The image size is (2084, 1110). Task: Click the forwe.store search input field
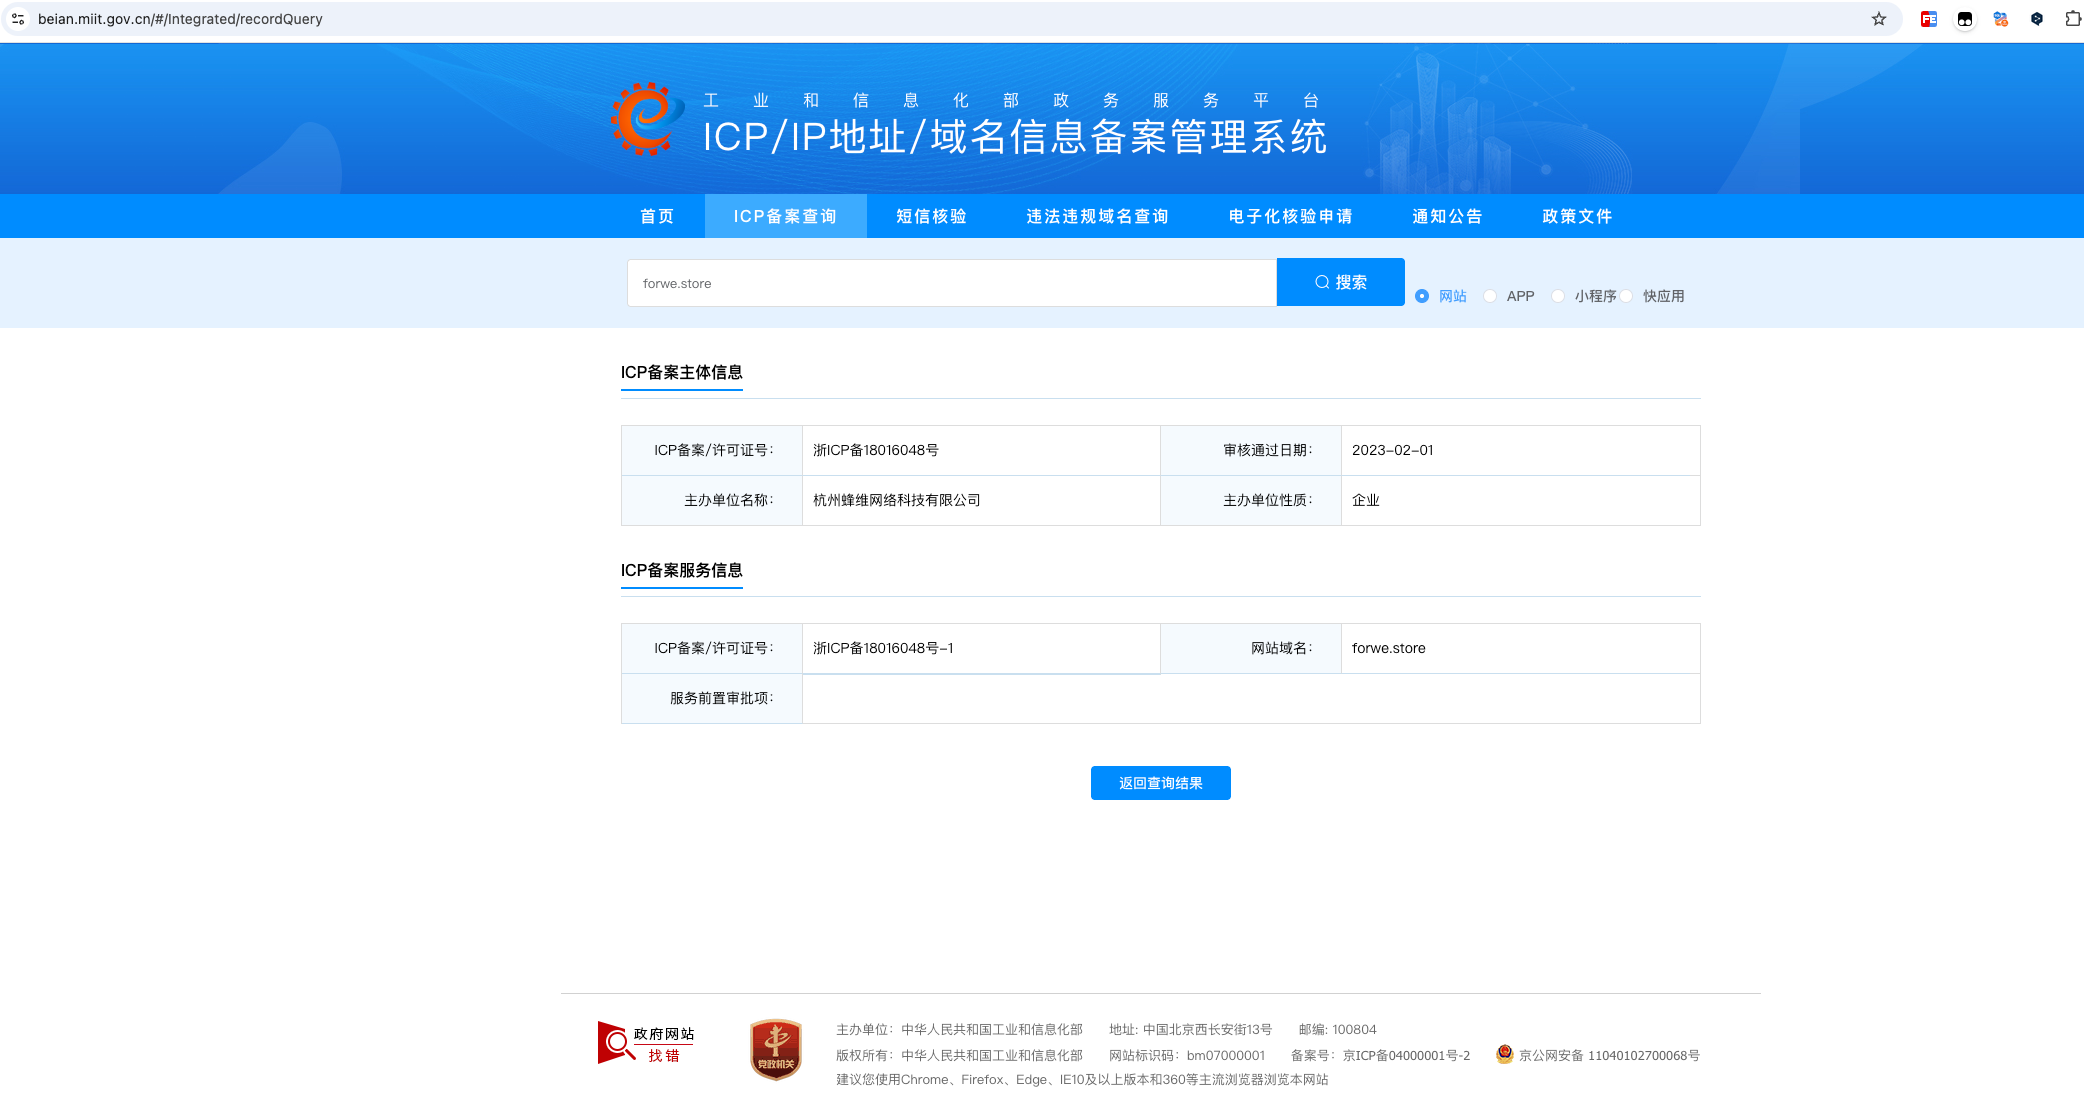(950, 283)
